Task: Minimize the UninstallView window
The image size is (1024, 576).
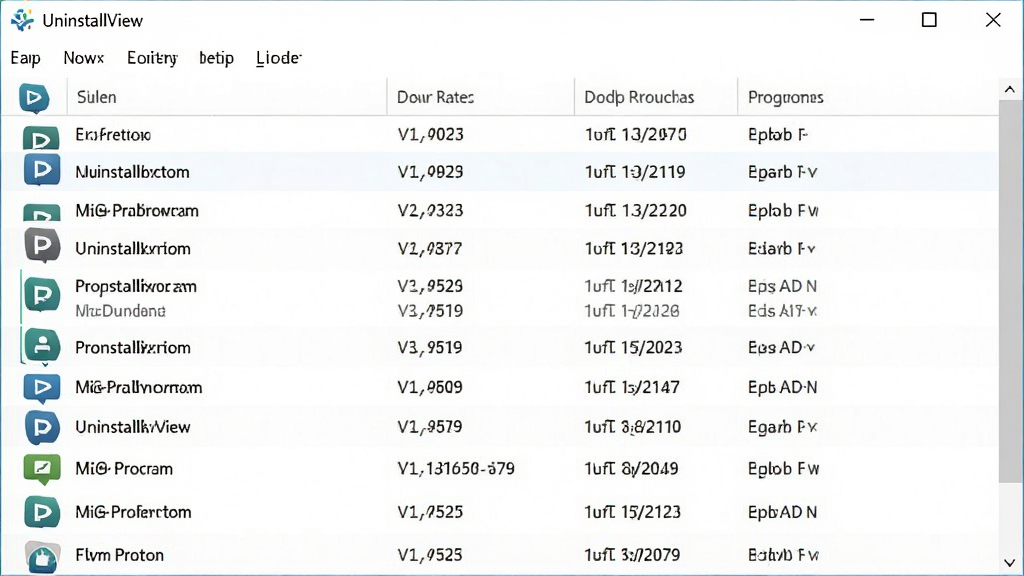Action: click(867, 20)
